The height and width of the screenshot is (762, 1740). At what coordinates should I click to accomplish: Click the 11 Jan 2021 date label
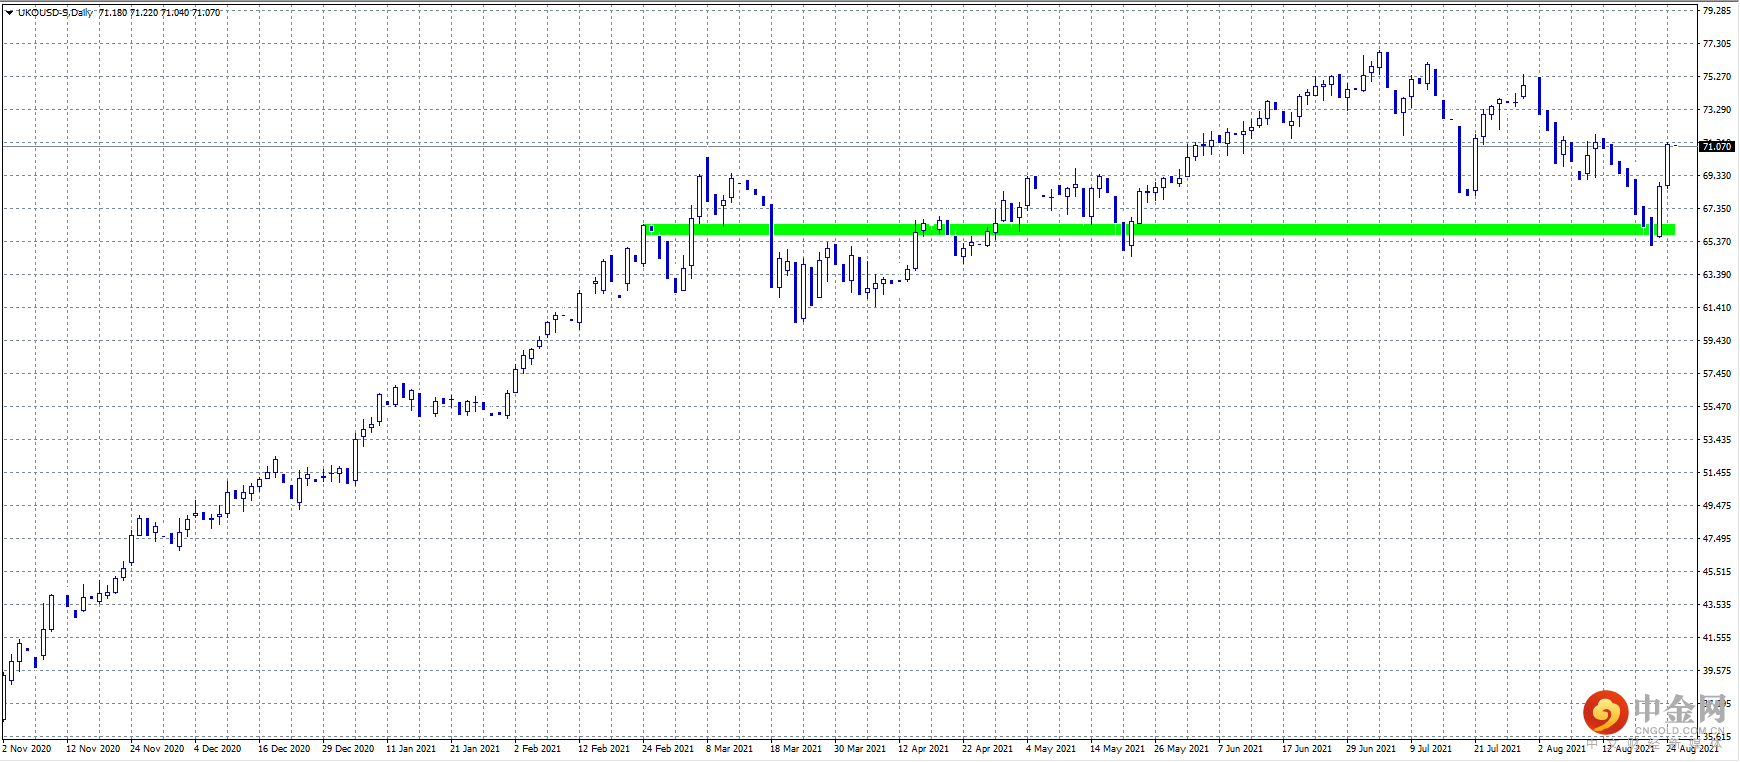411,749
